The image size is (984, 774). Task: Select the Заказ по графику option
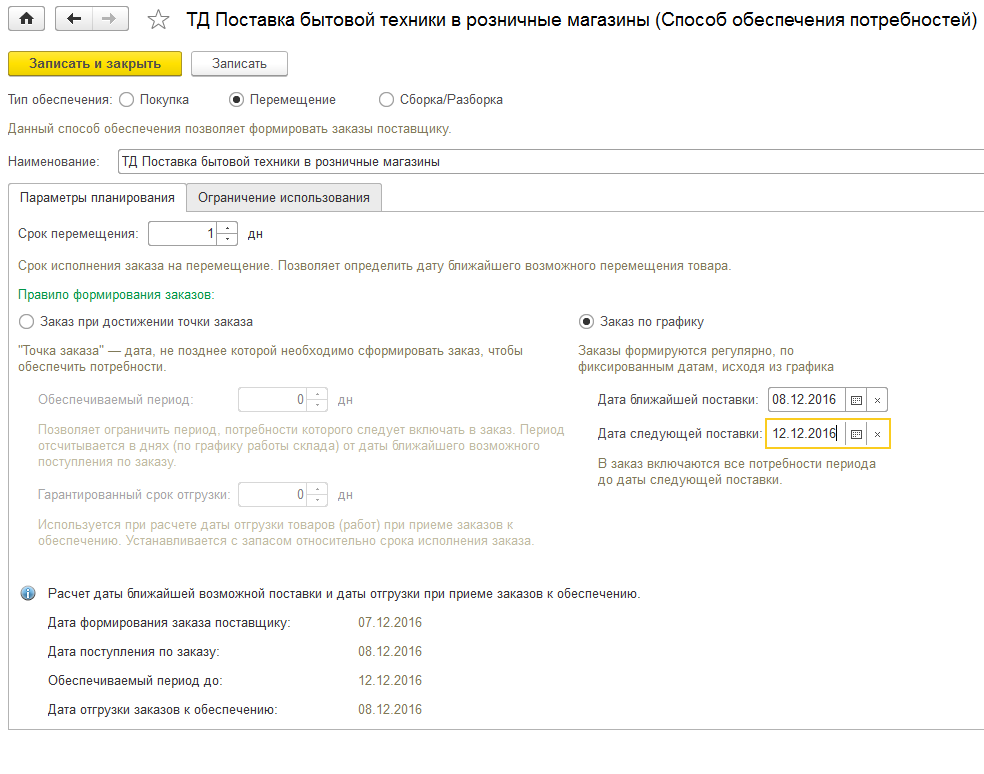pos(586,322)
